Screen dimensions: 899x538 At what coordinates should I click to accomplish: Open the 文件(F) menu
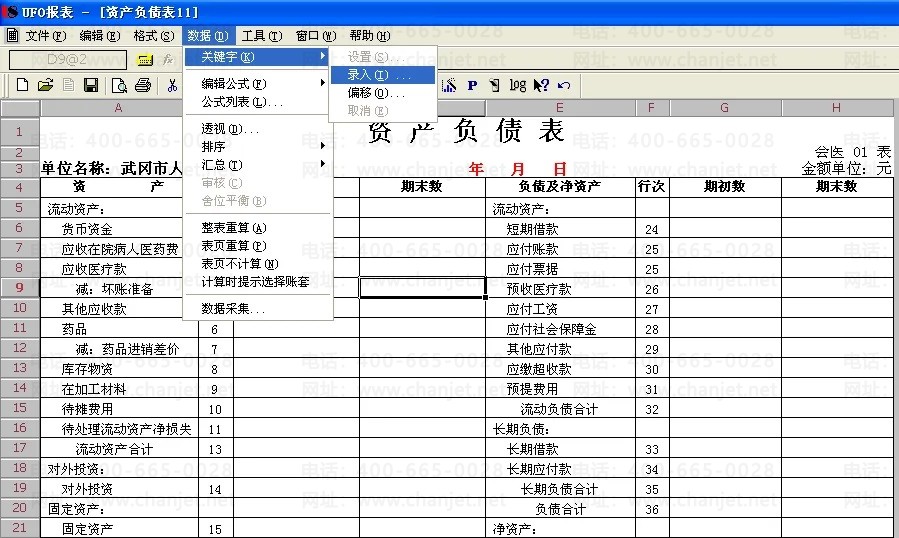coord(46,36)
